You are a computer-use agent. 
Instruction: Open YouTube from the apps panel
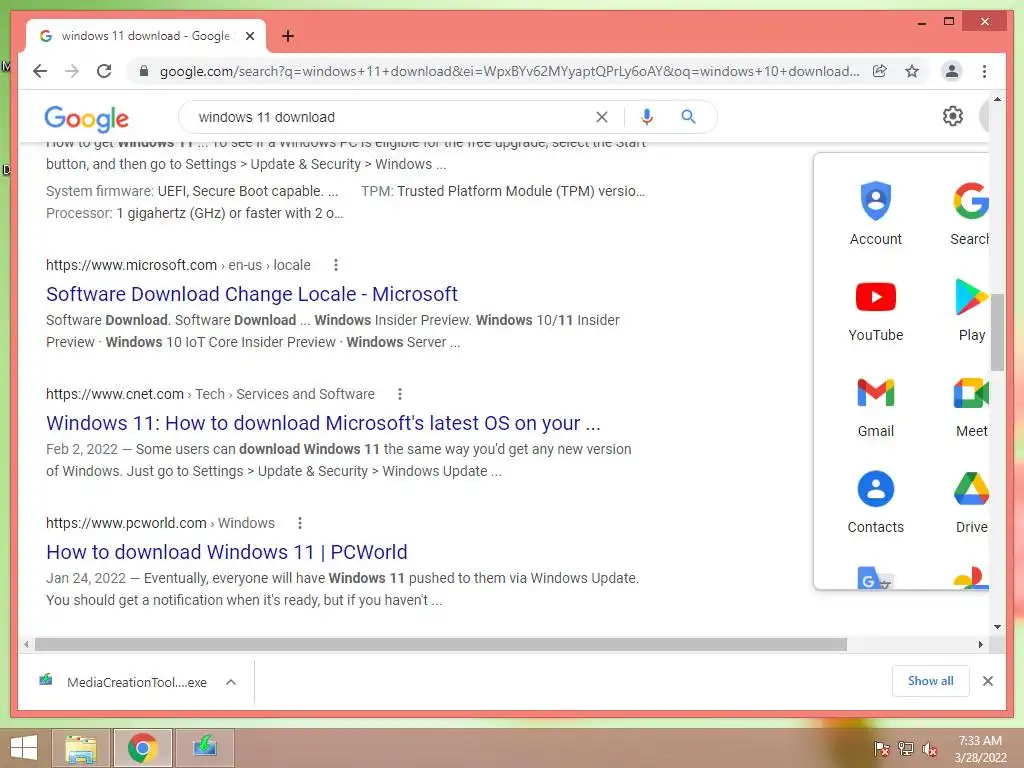coord(875,311)
